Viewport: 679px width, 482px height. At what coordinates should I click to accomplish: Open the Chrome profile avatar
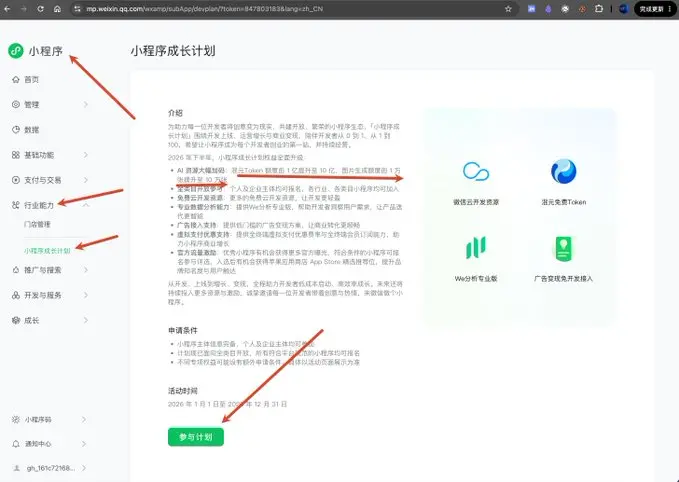(624, 9)
